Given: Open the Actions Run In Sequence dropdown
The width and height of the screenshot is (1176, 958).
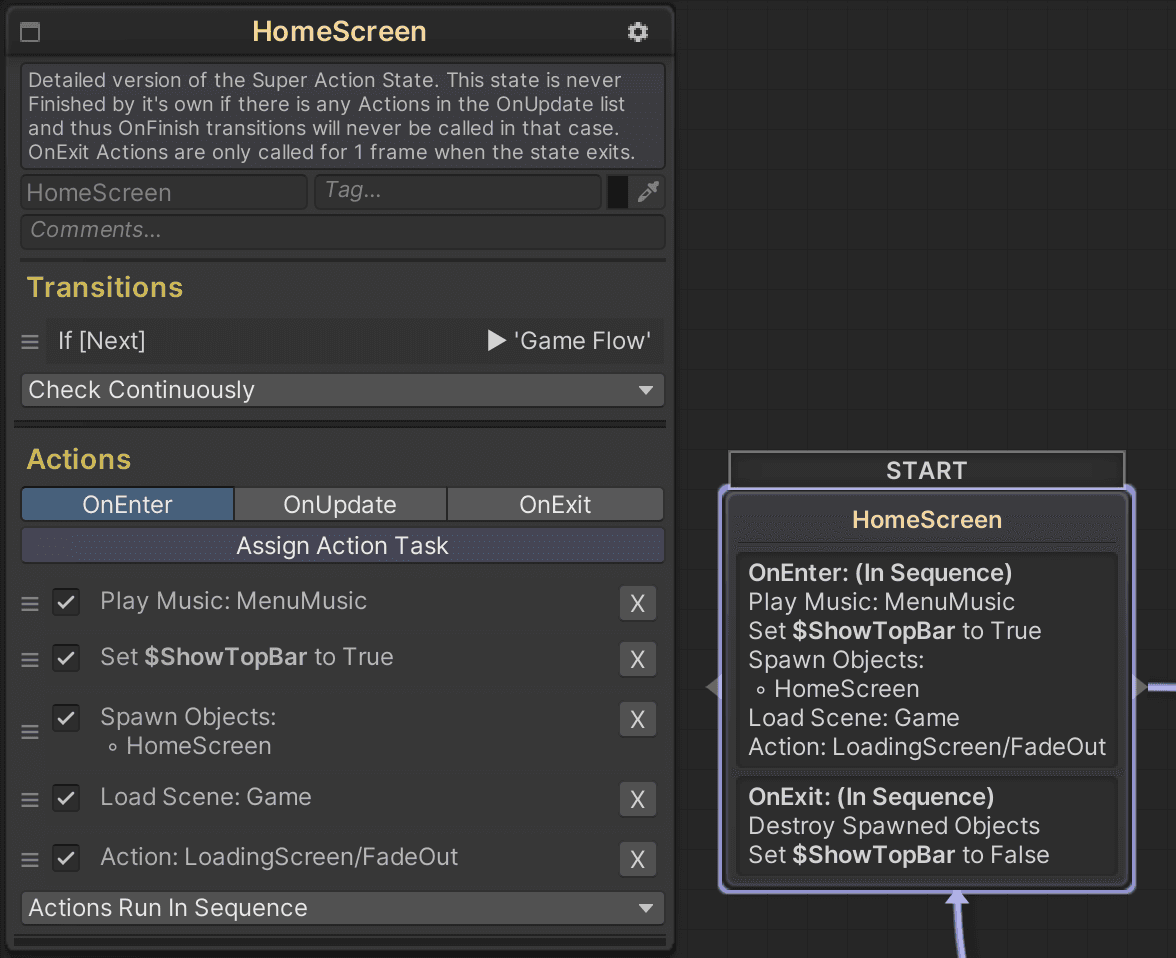Looking at the screenshot, I should pyautogui.click(x=343, y=908).
